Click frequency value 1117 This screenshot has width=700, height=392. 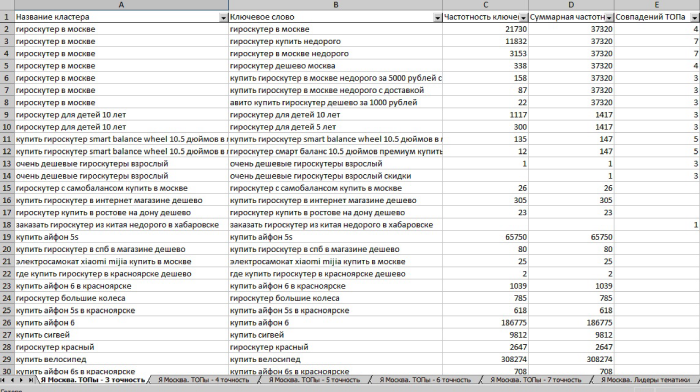point(485,115)
